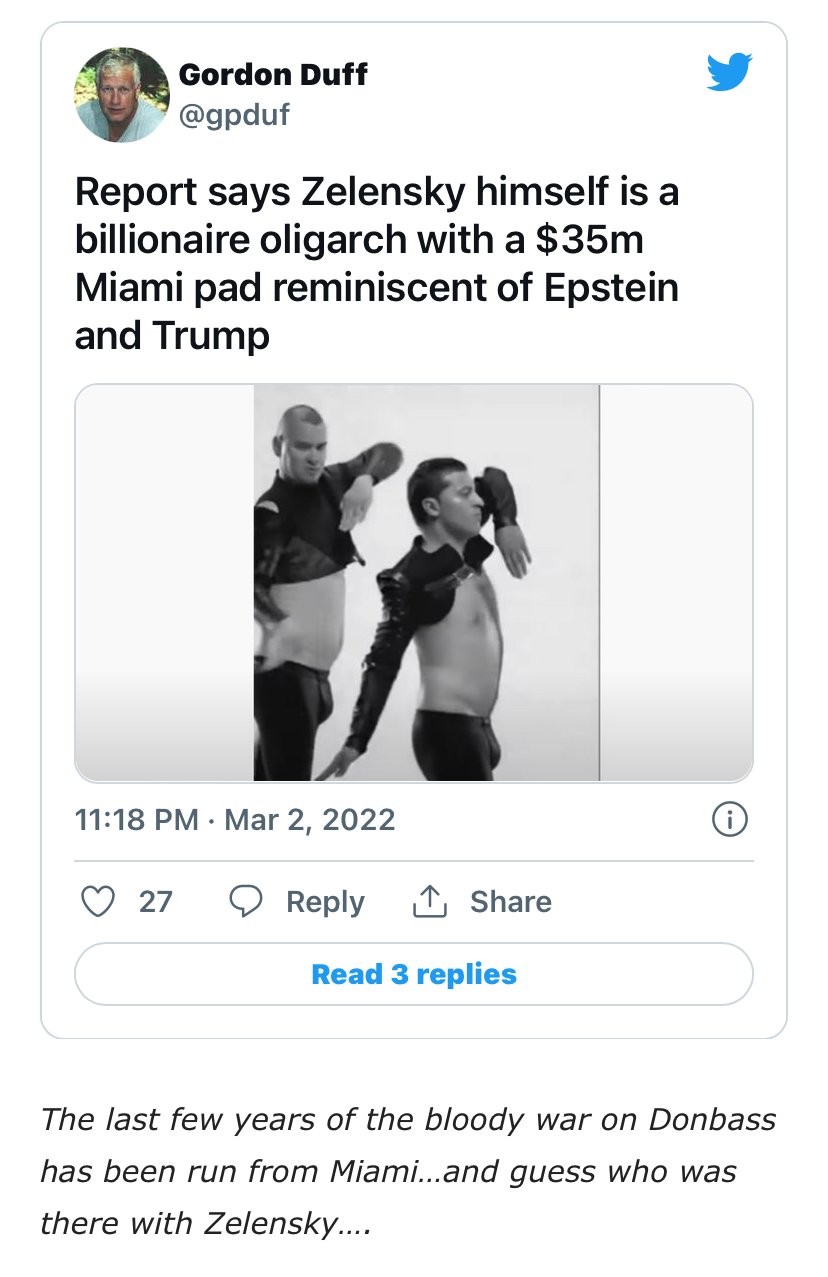This screenshot has height=1277, width=828.
Task: Open the Twitter info circle icon
Action: coord(729,820)
